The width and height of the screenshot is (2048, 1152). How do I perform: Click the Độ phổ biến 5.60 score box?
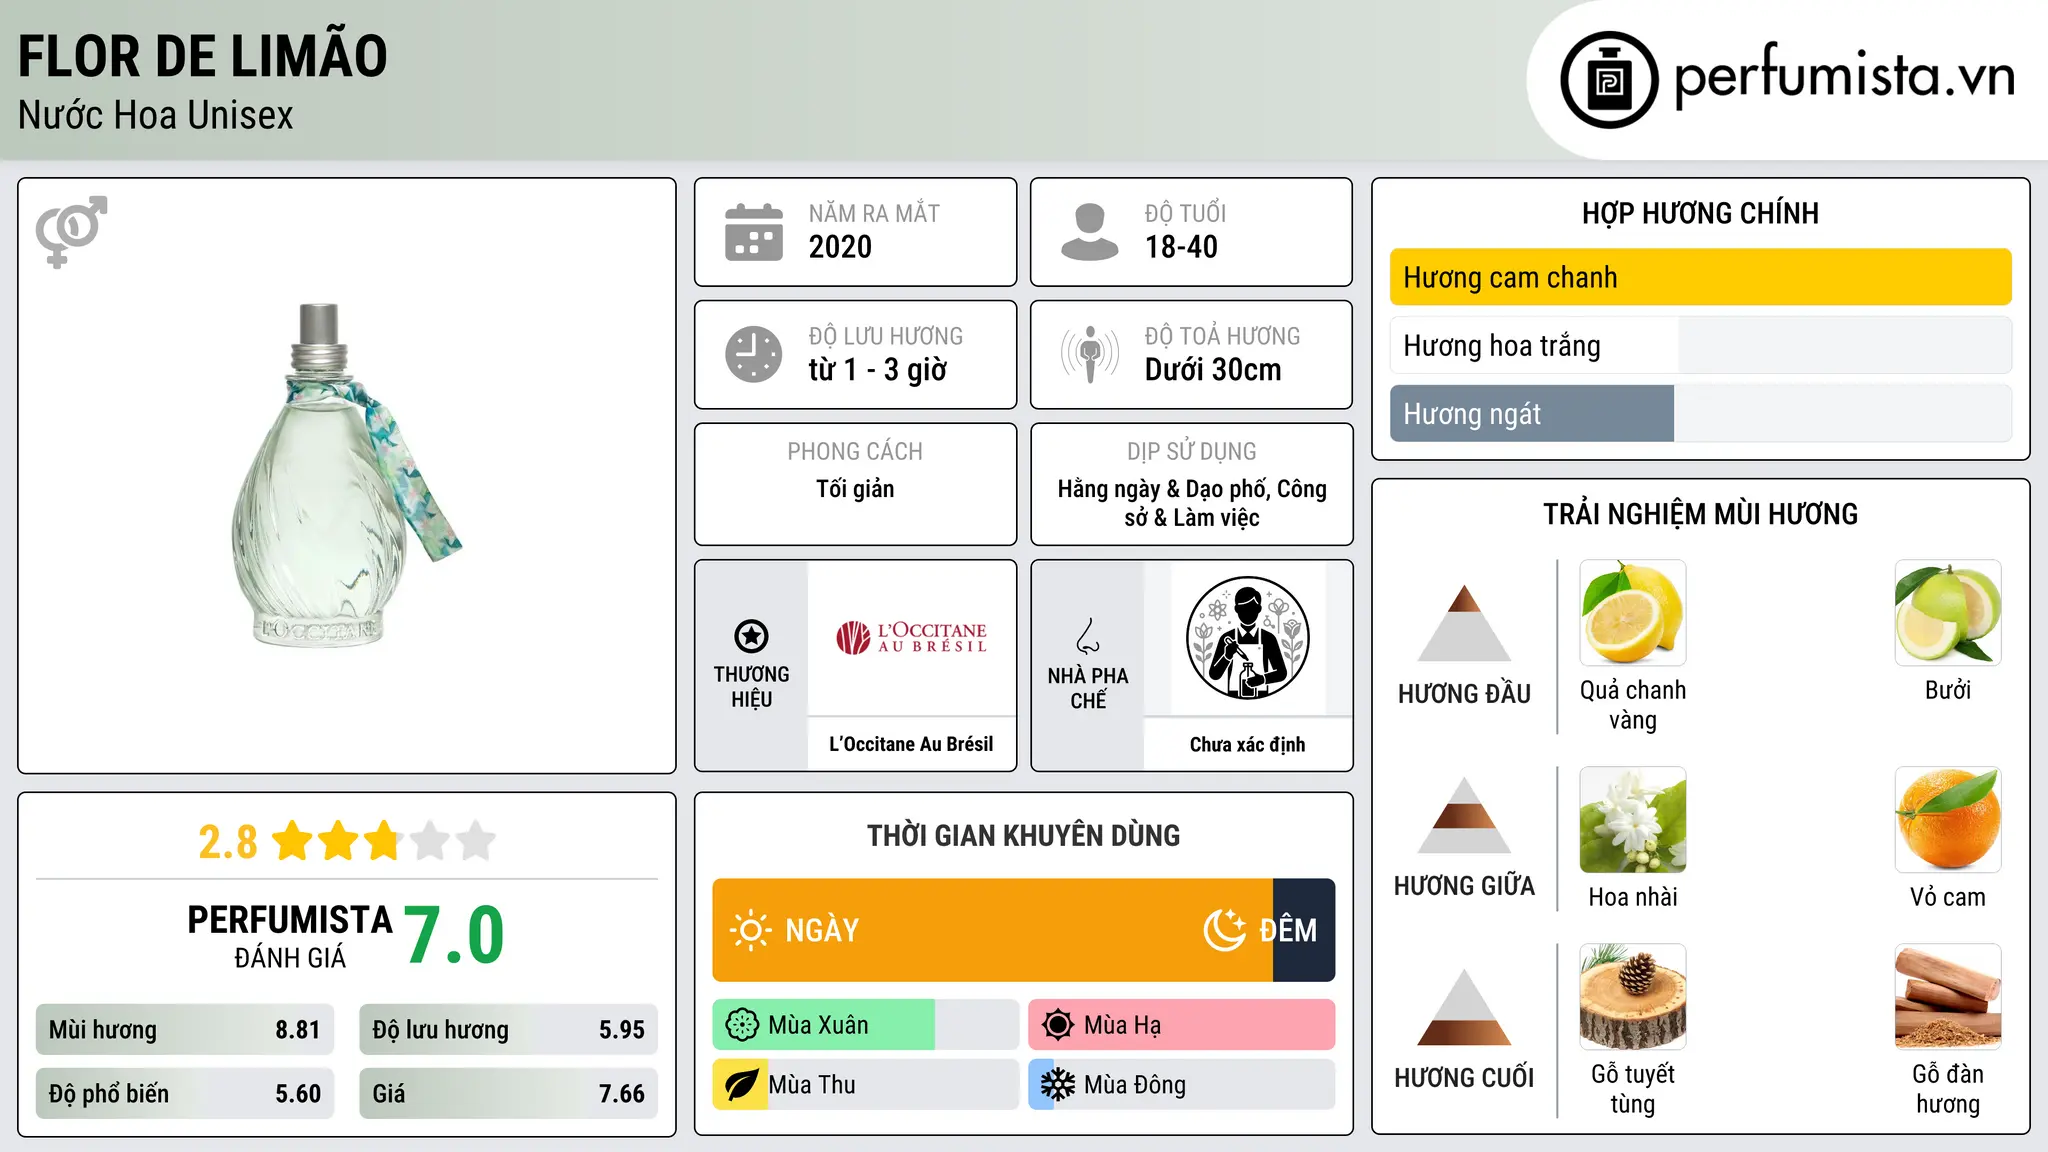(185, 1094)
